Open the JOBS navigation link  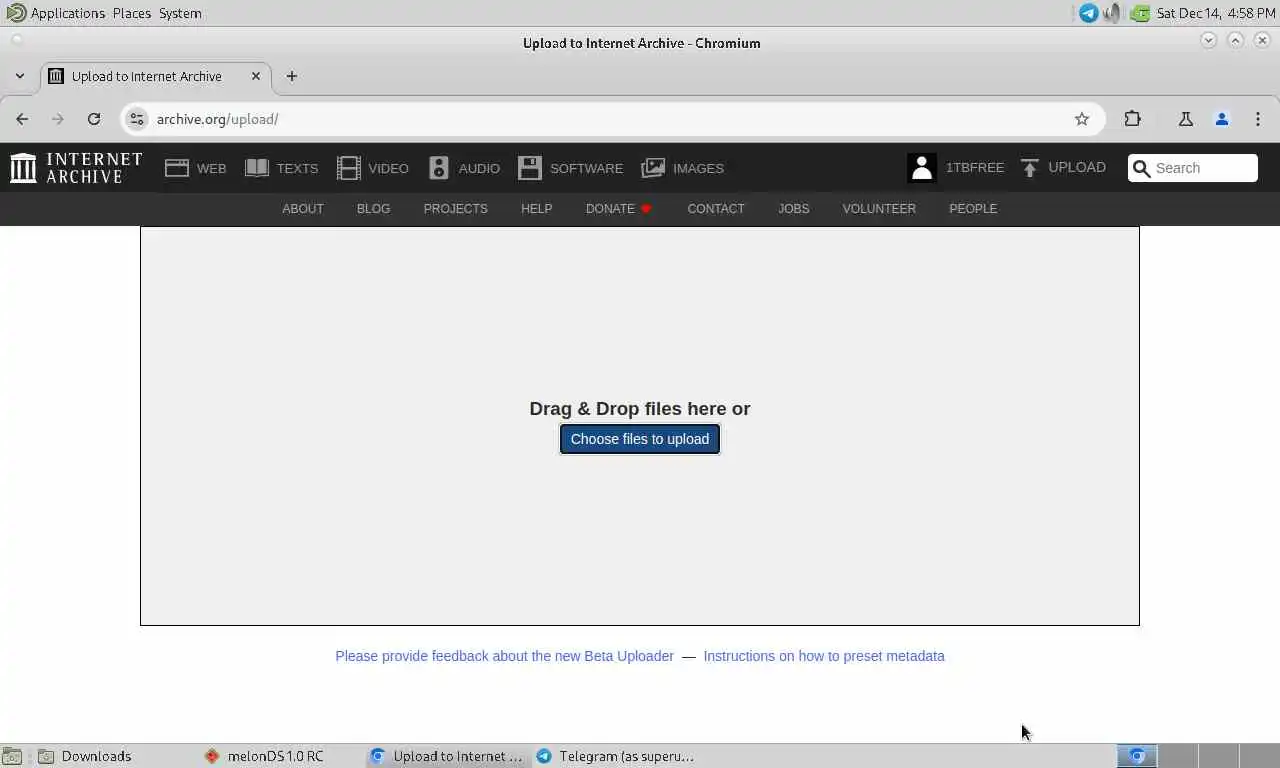[794, 208]
